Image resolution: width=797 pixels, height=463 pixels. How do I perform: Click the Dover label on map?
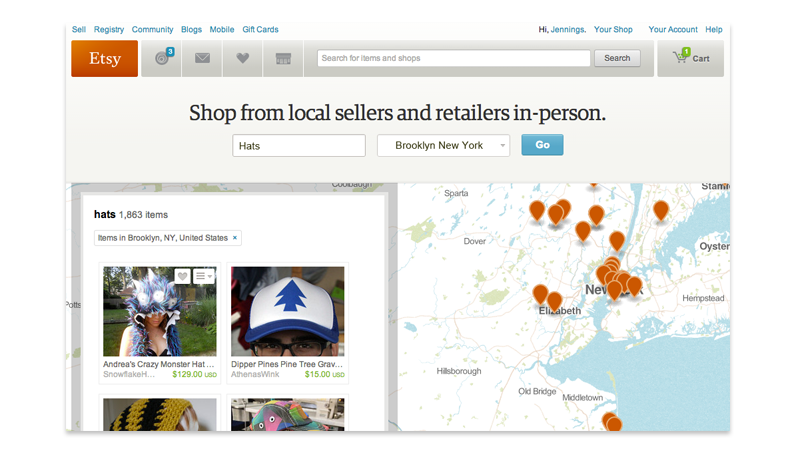(475, 241)
